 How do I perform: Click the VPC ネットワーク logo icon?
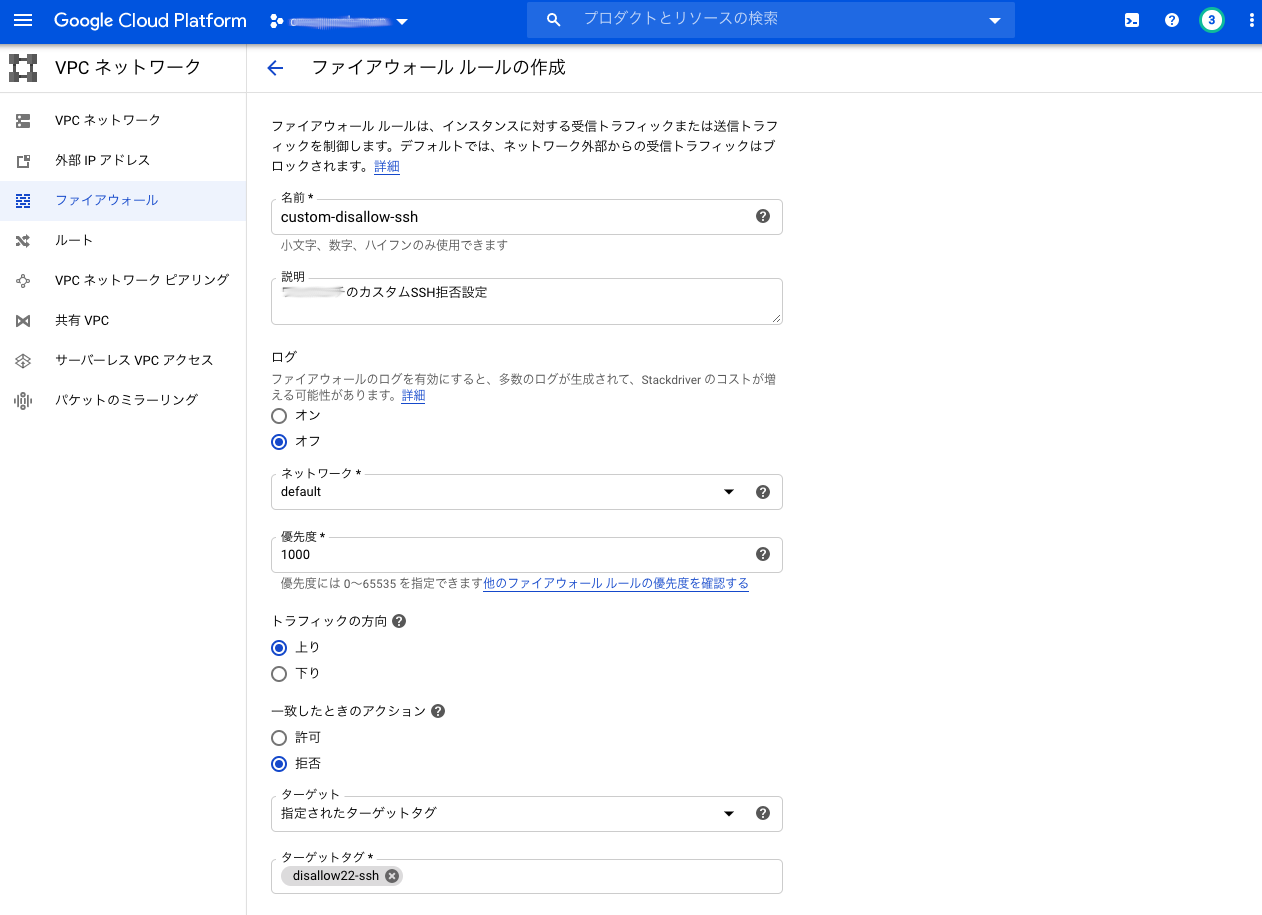coord(22,67)
